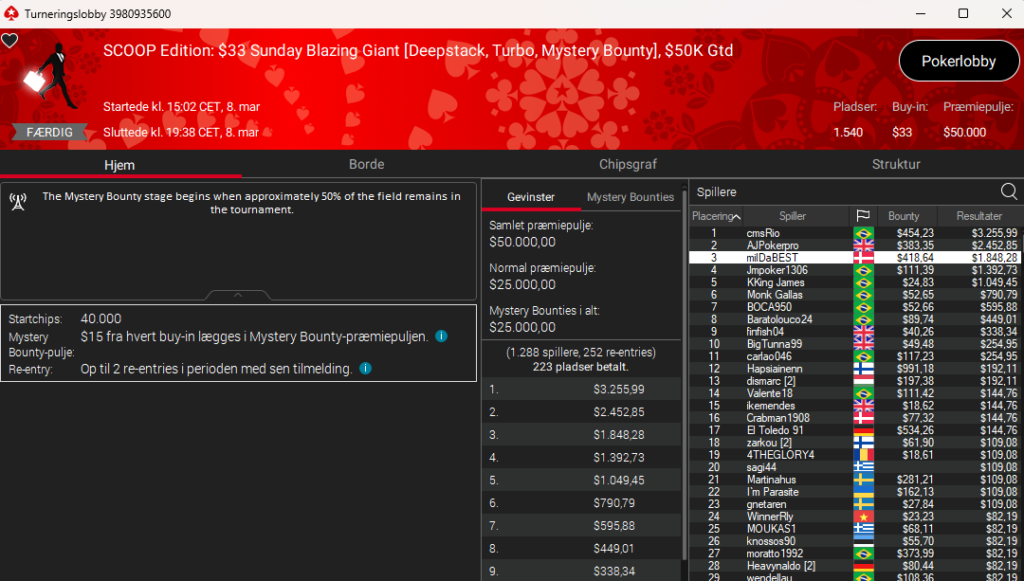This screenshot has width=1024, height=581.
Task: Click the Brazil flag beside cmsRio
Action: click(862, 233)
